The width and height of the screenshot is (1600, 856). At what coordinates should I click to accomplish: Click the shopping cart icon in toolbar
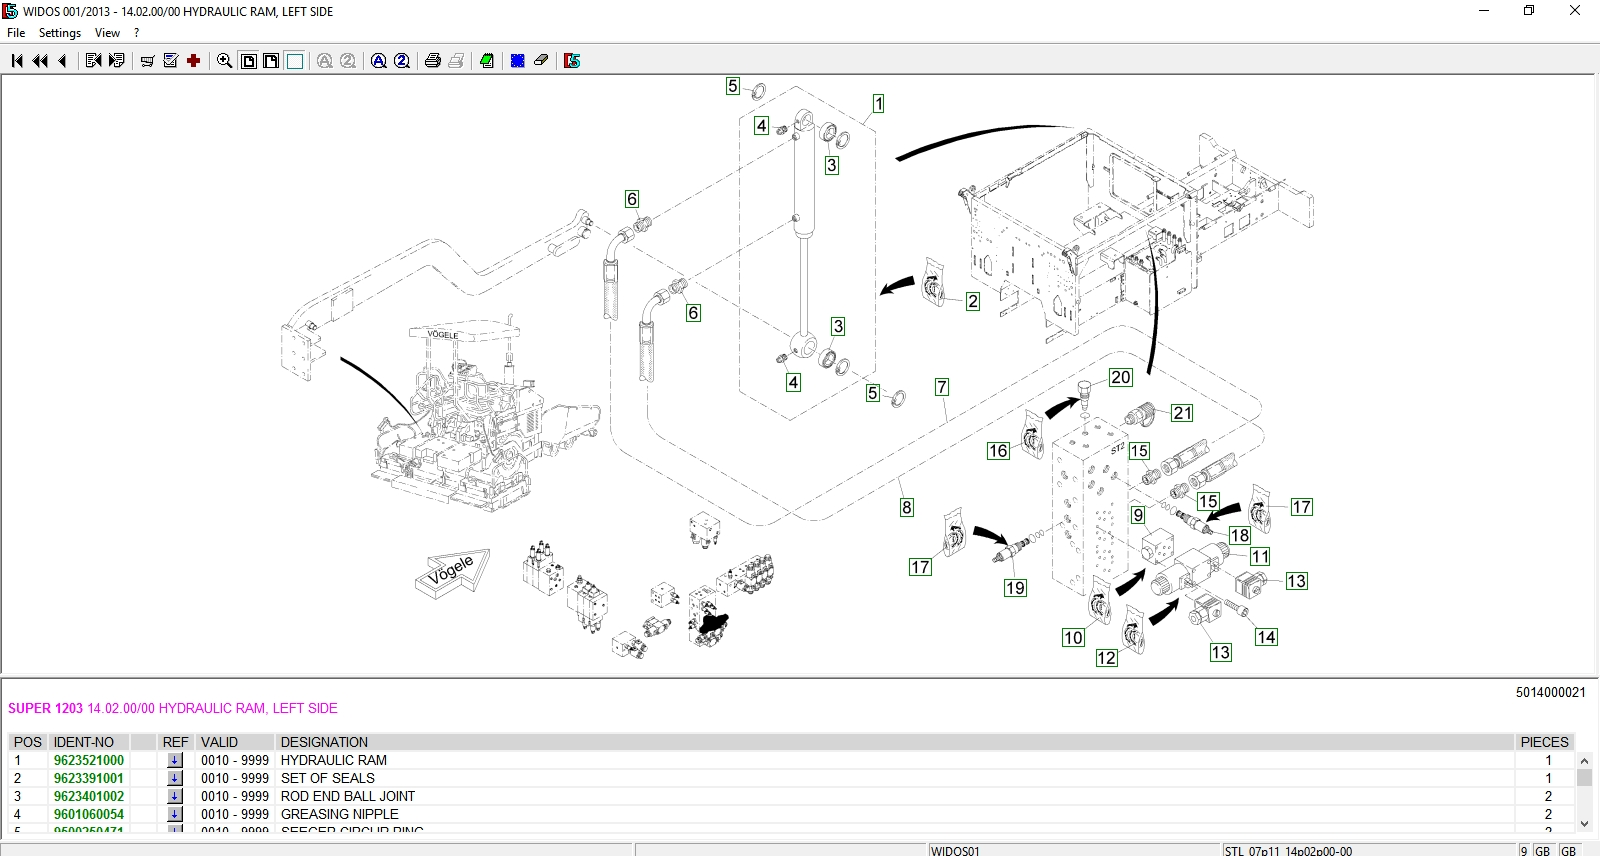coord(147,61)
